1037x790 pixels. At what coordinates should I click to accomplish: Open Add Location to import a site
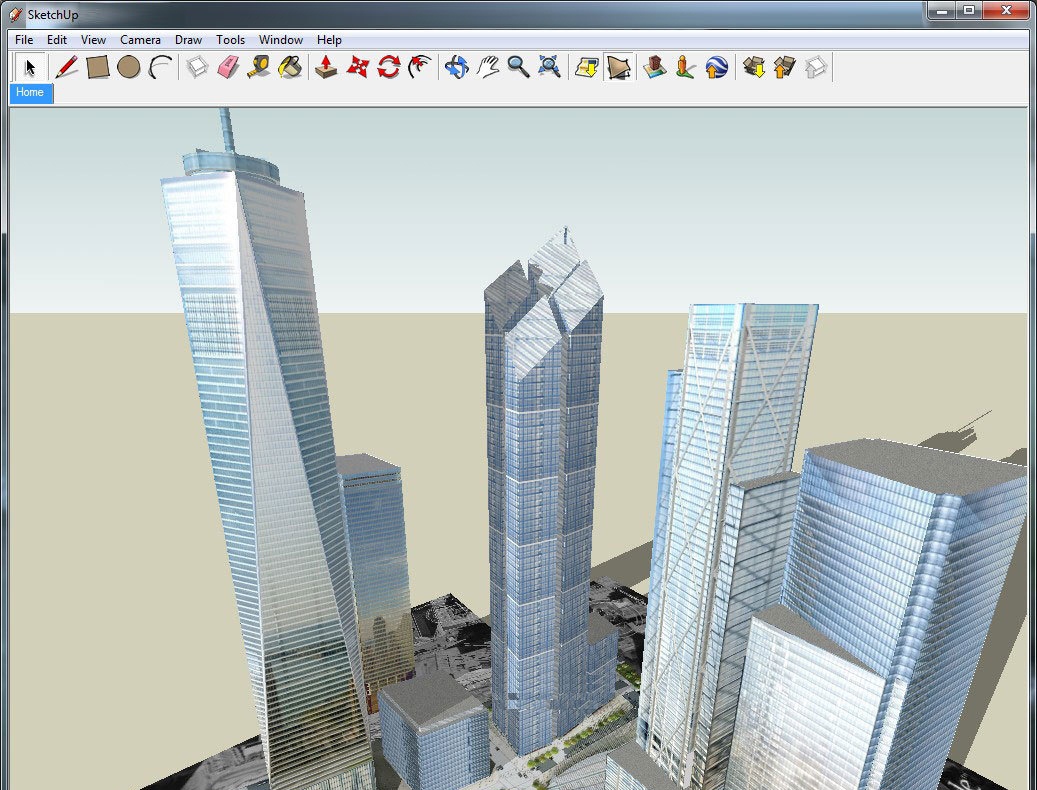tap(589, 67)
